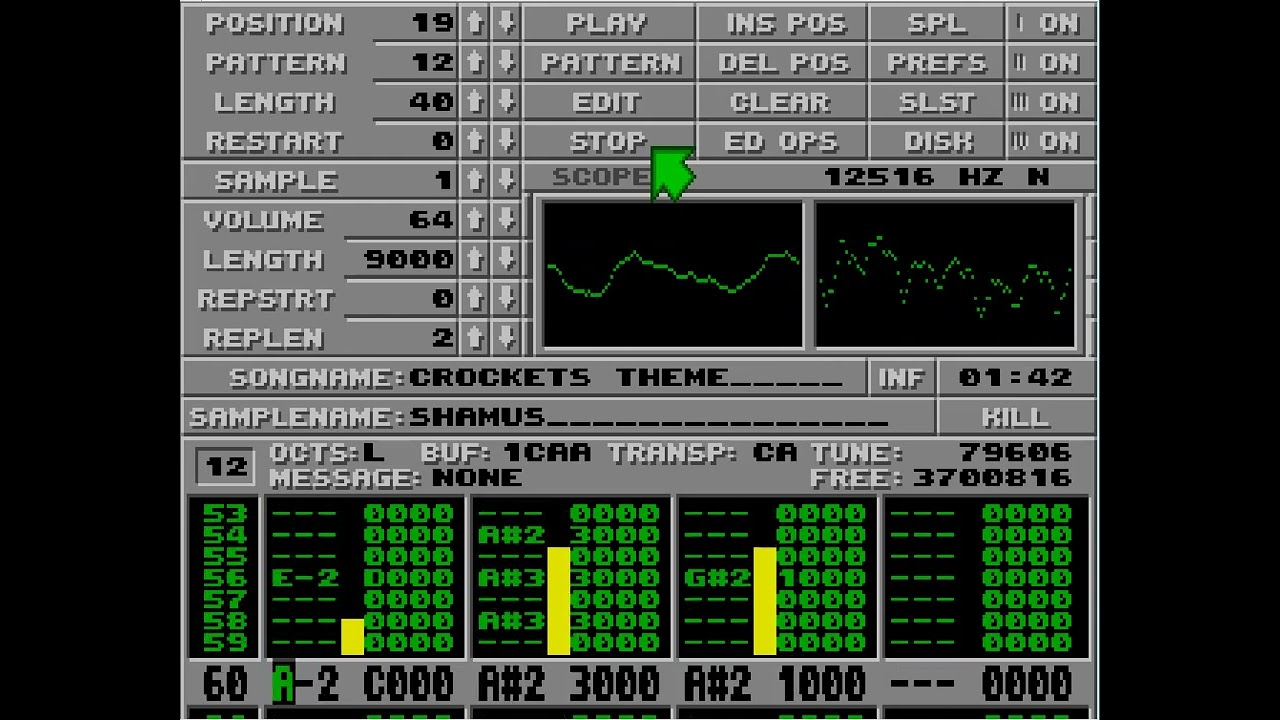This screenshot has width=1280, height=720.
Task: Play current pattern with PATTERN button
Action: tap(608, 62)
